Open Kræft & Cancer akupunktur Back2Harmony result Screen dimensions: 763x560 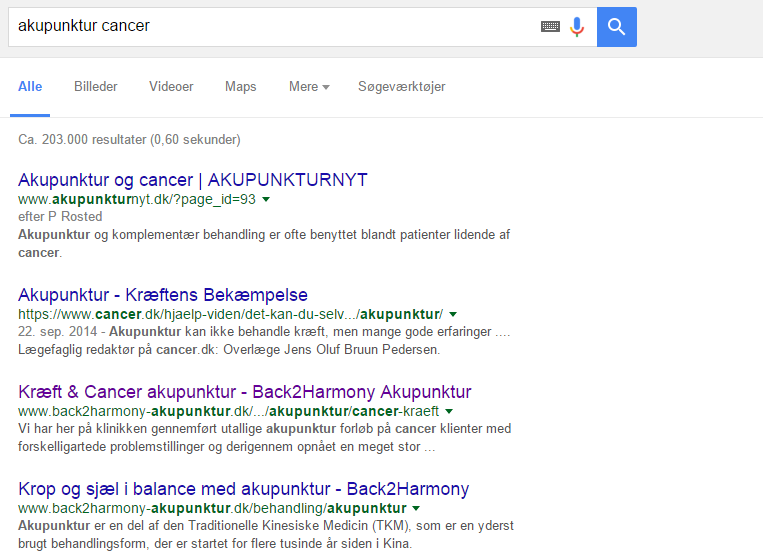coord(245,391)
